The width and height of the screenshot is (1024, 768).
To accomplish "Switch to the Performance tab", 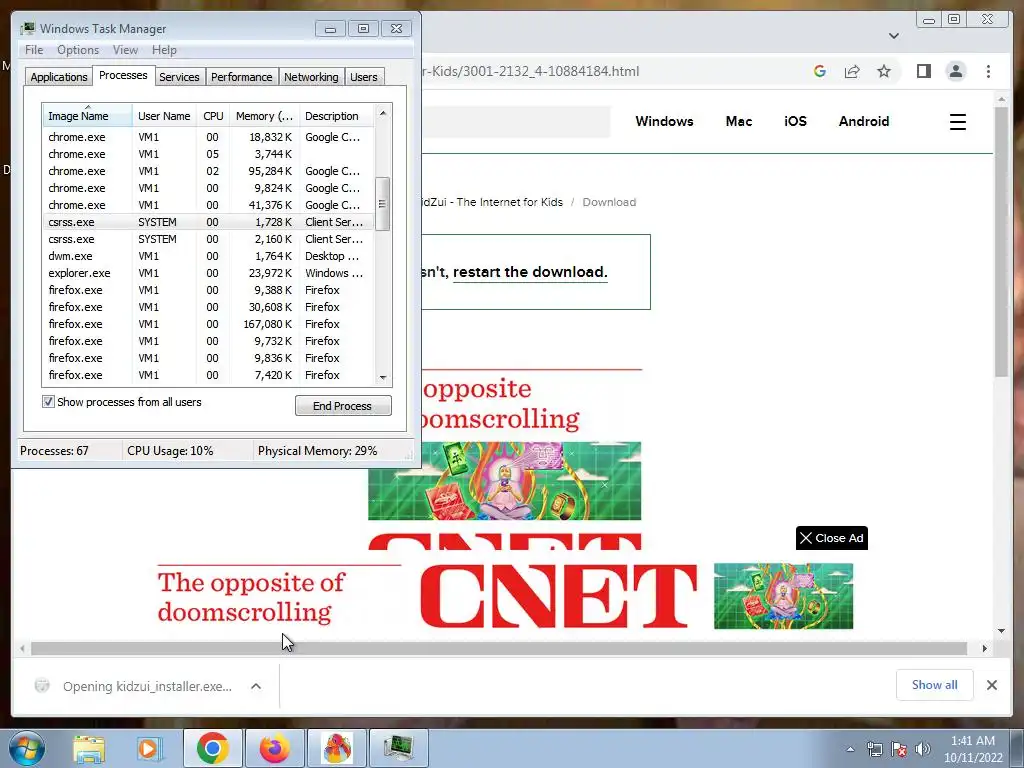I will point(241,76).
